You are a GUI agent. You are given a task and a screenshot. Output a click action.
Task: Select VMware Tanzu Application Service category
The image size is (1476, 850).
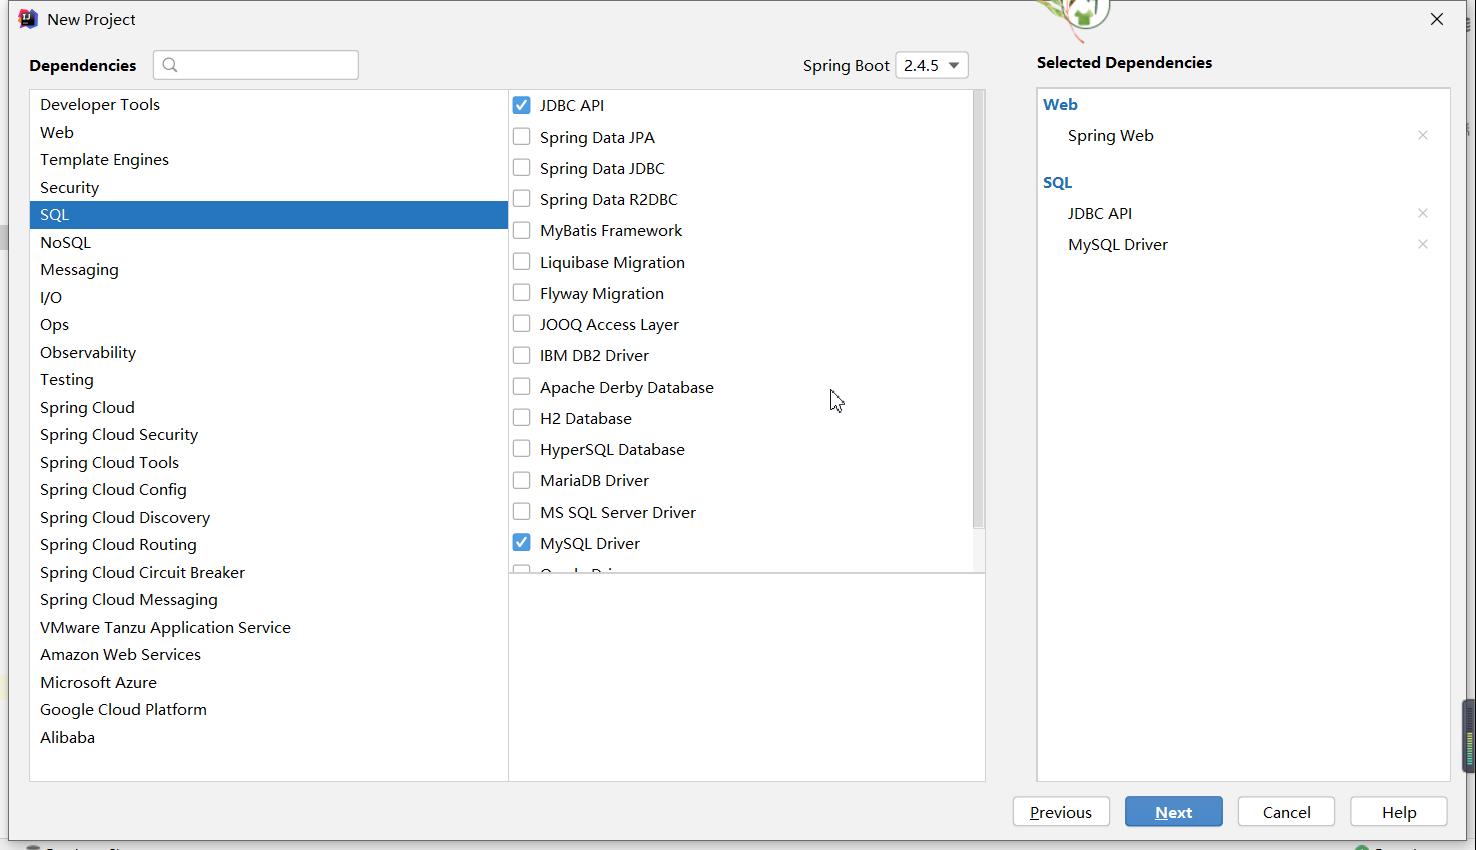[x=268, y=627]
